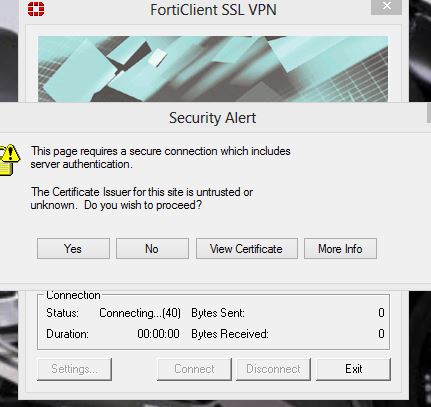Open the View Certificate dialog

pos(247,249)
